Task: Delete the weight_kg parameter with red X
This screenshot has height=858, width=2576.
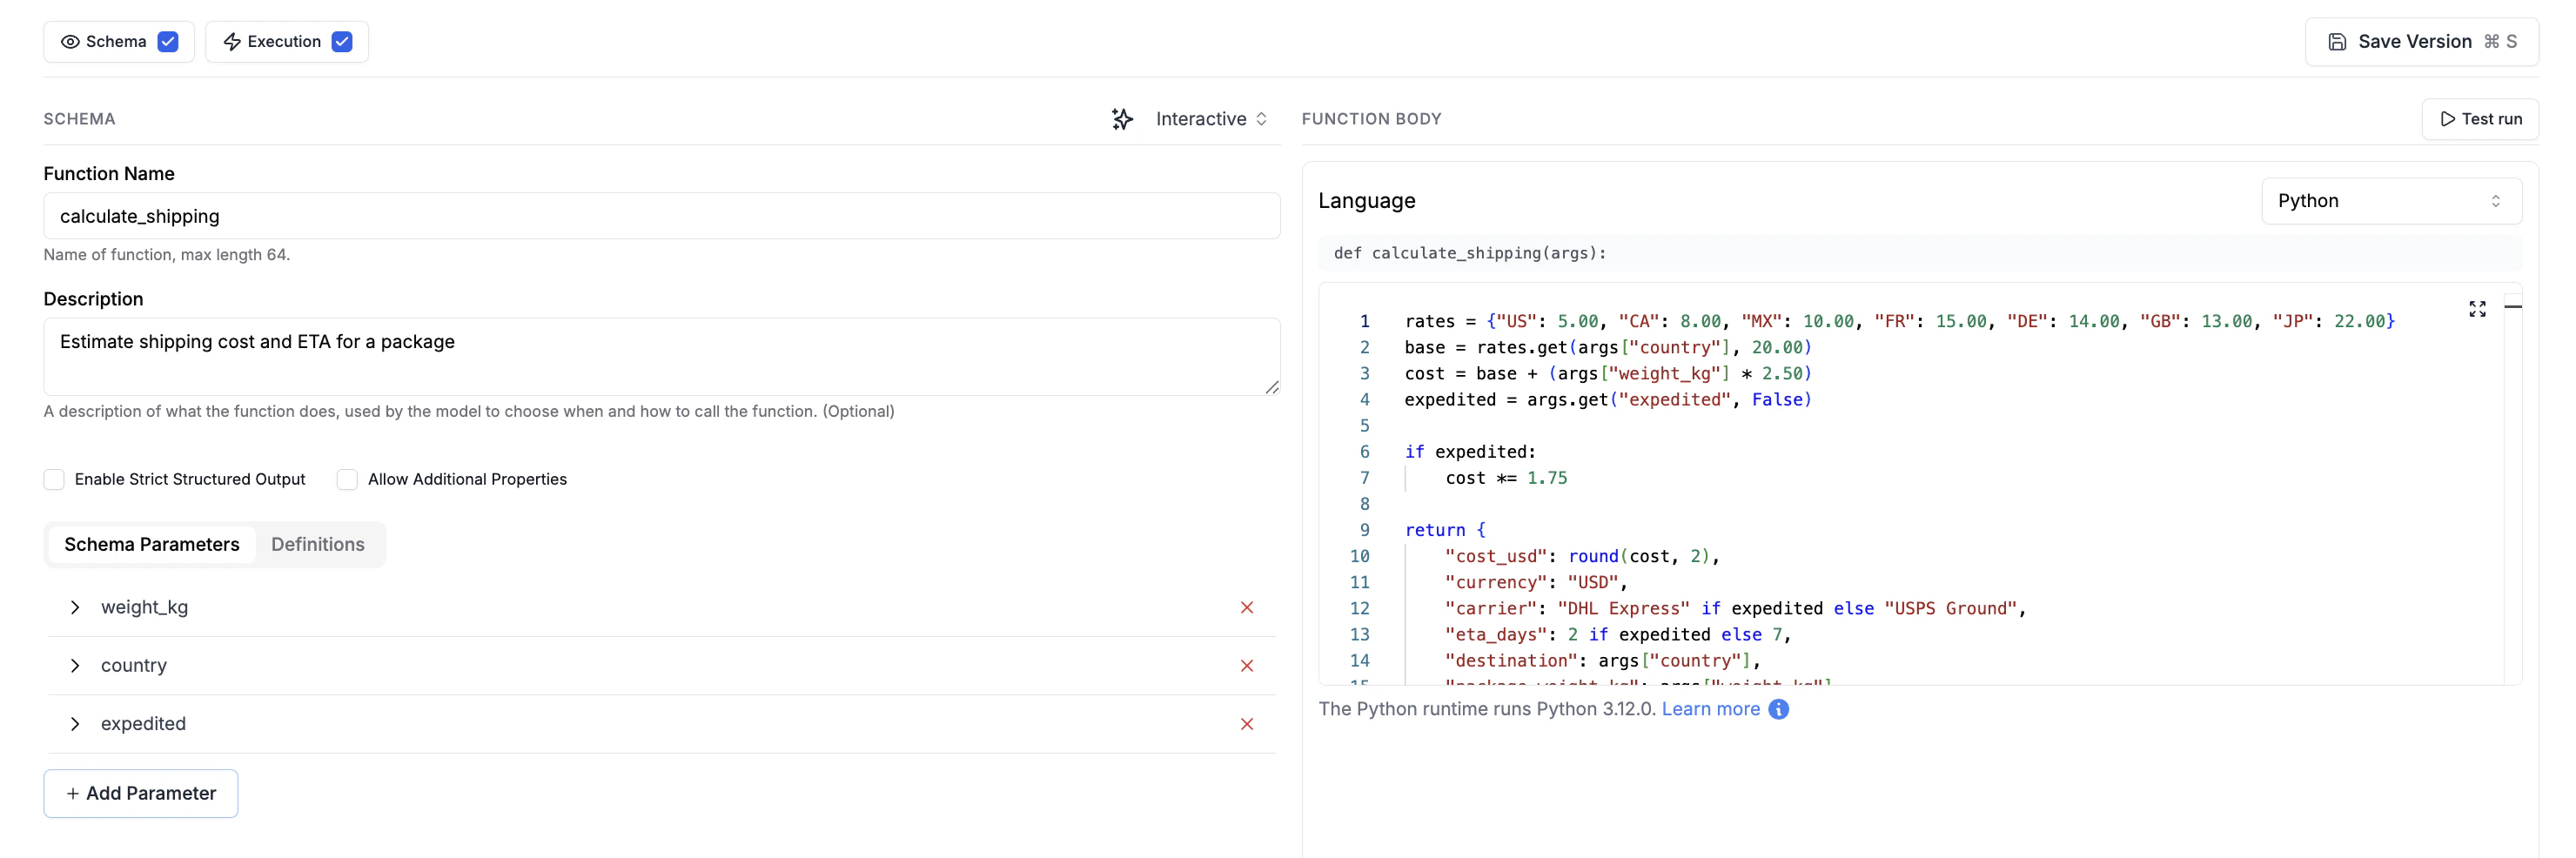Action: click(1246, 607)
